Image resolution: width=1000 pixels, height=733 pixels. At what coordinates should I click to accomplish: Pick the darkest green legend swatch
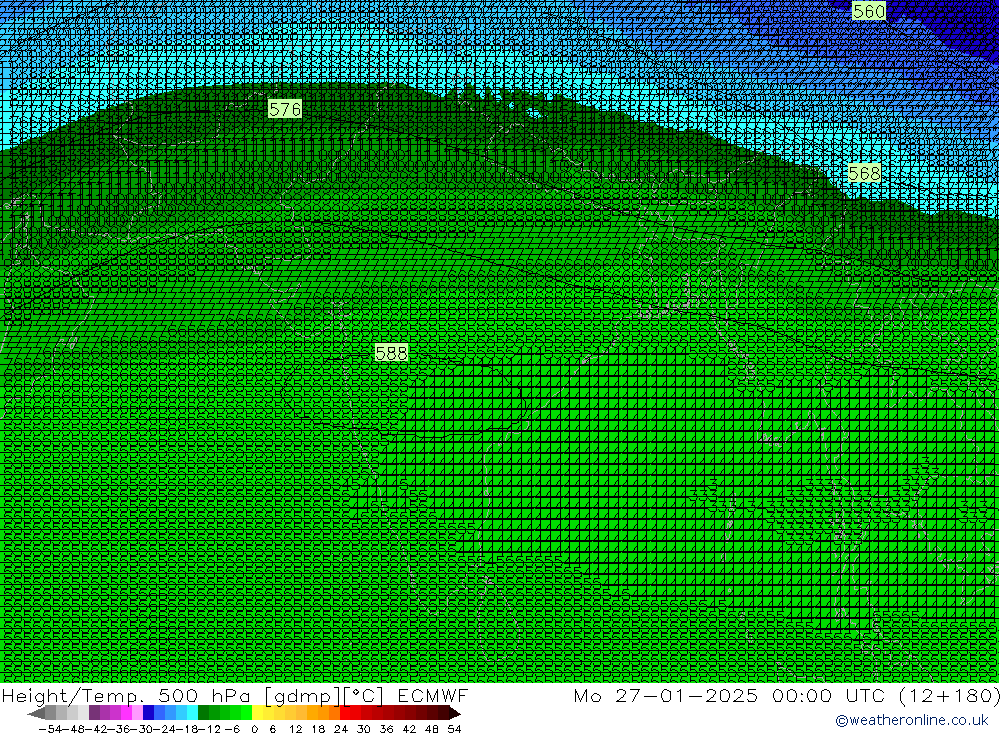(203, 713)
